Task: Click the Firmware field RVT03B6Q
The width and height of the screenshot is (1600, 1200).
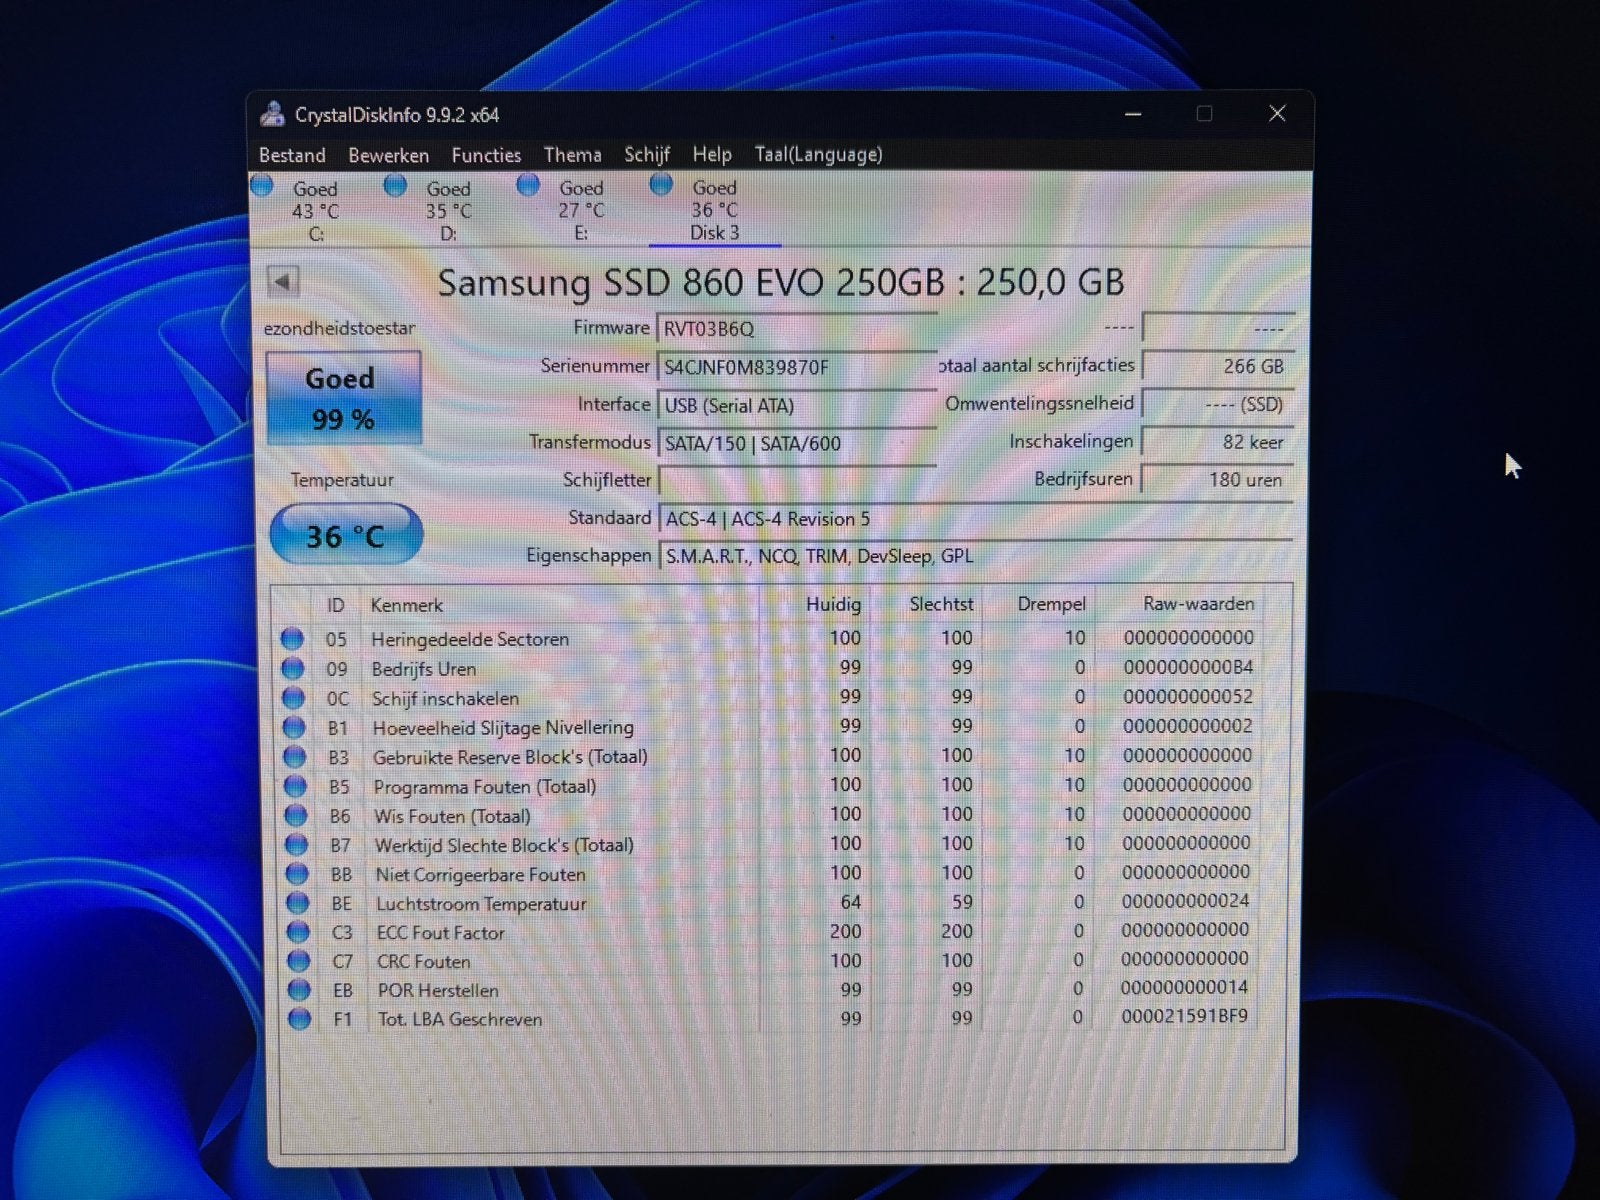Action: pyautogui.click(x=796, y=329)
